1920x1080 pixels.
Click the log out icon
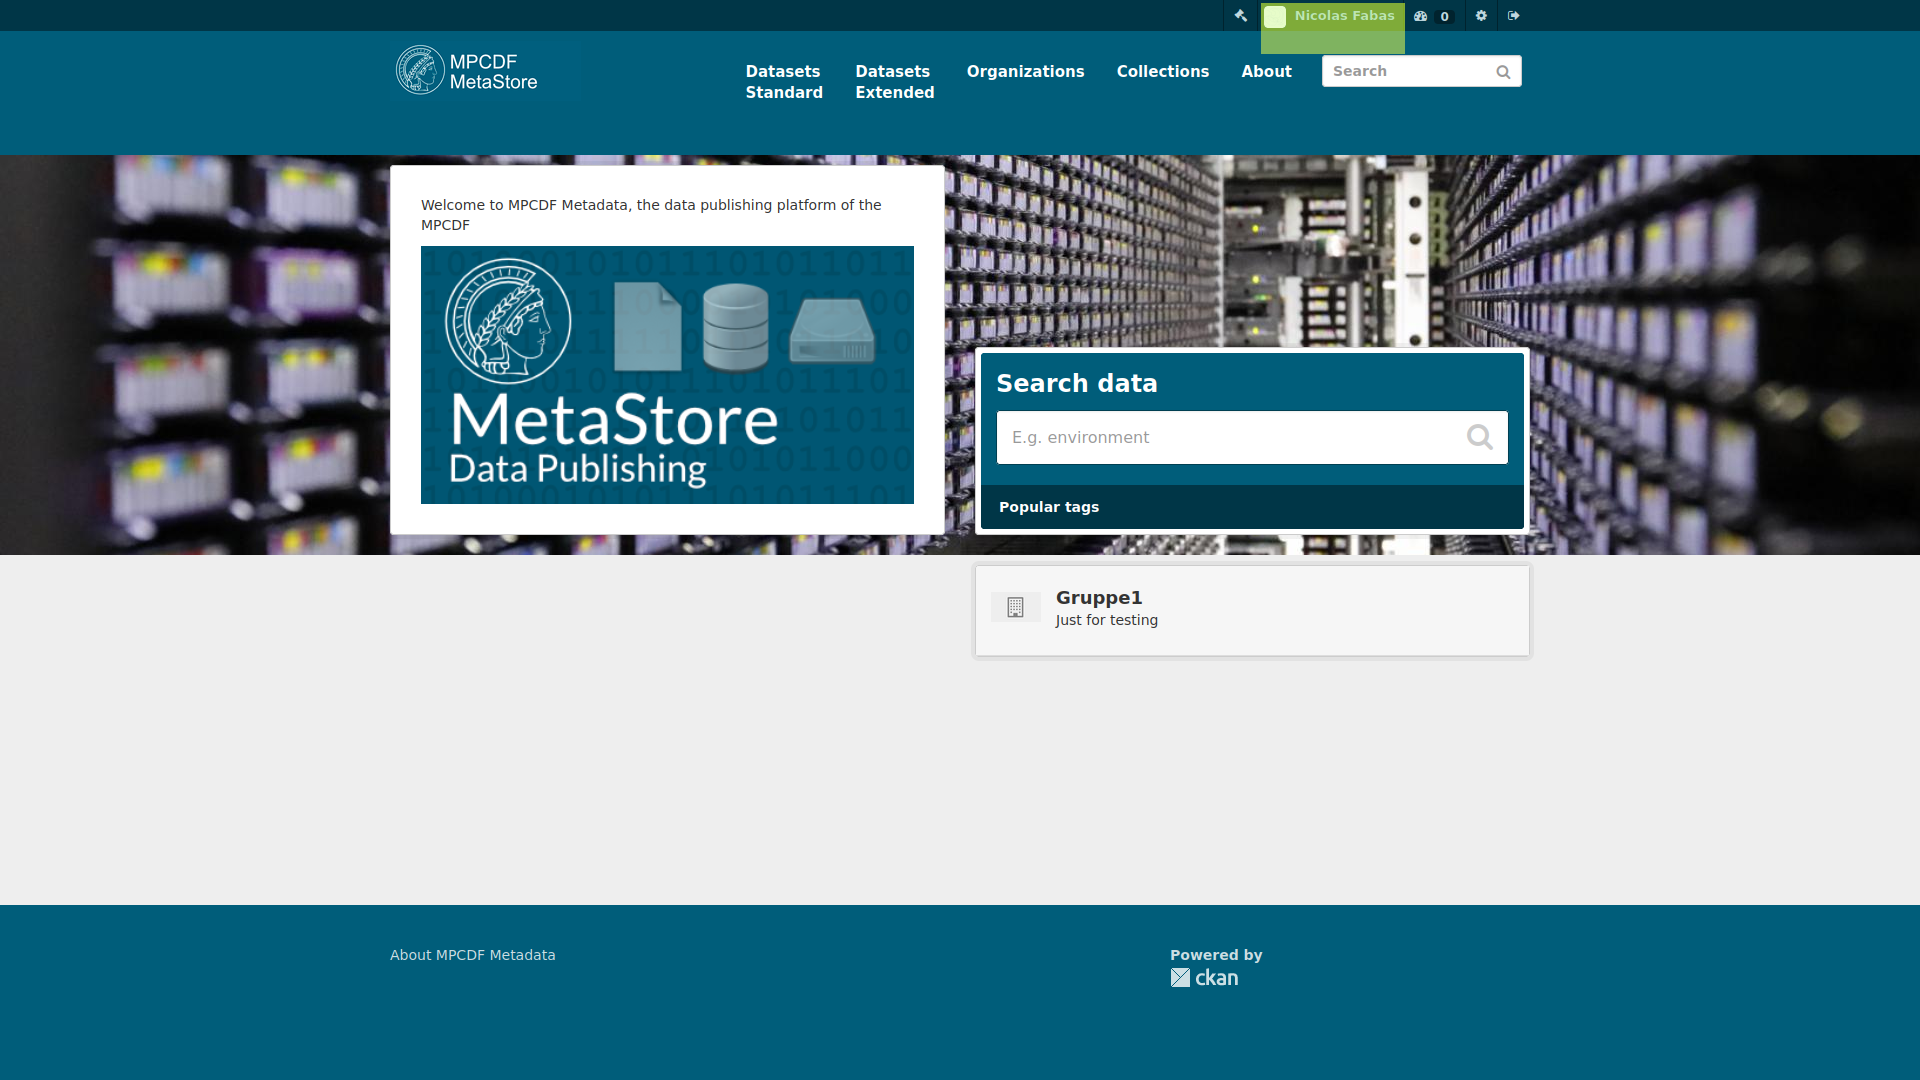[1514, 16]
